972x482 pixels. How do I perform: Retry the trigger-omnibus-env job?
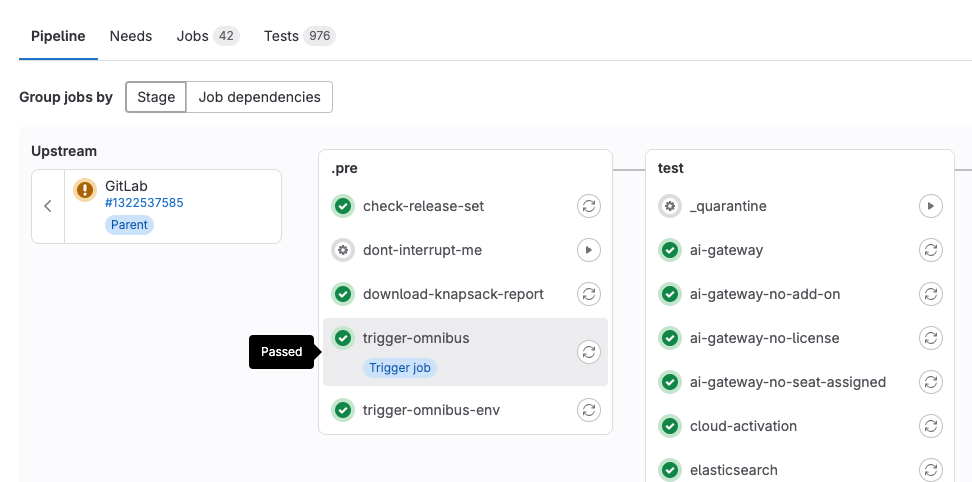click(x=589, y=410)
